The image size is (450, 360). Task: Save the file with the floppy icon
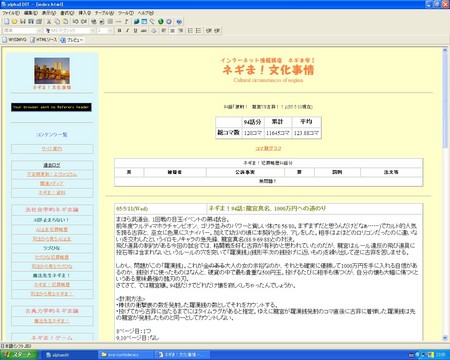point(23,21)
